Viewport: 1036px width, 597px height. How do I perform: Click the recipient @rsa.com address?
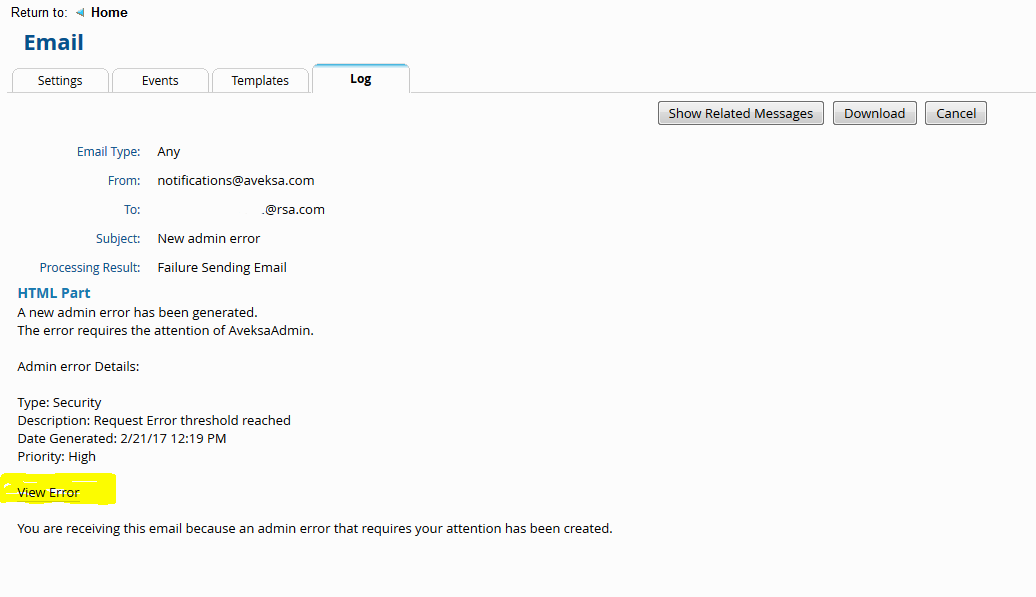click(x=293, y=210)
